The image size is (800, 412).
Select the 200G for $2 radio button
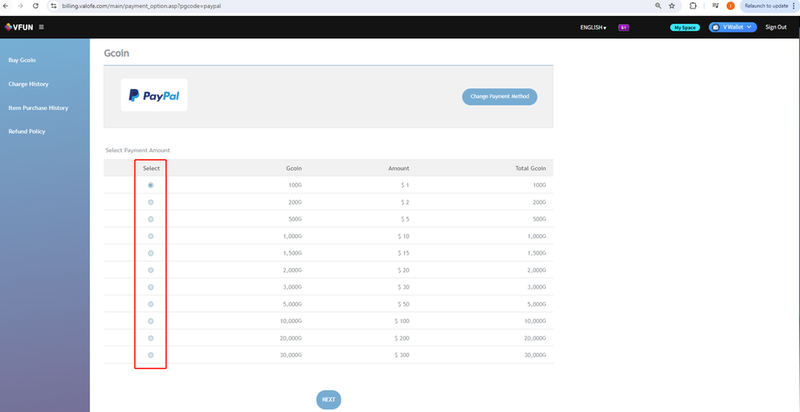point(151,202)
